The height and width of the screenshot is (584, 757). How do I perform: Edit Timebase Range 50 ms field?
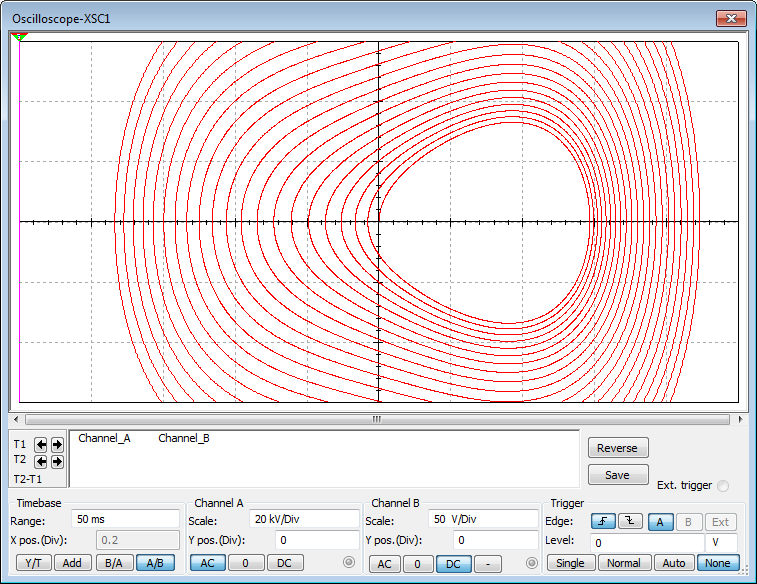coord(126,519)
